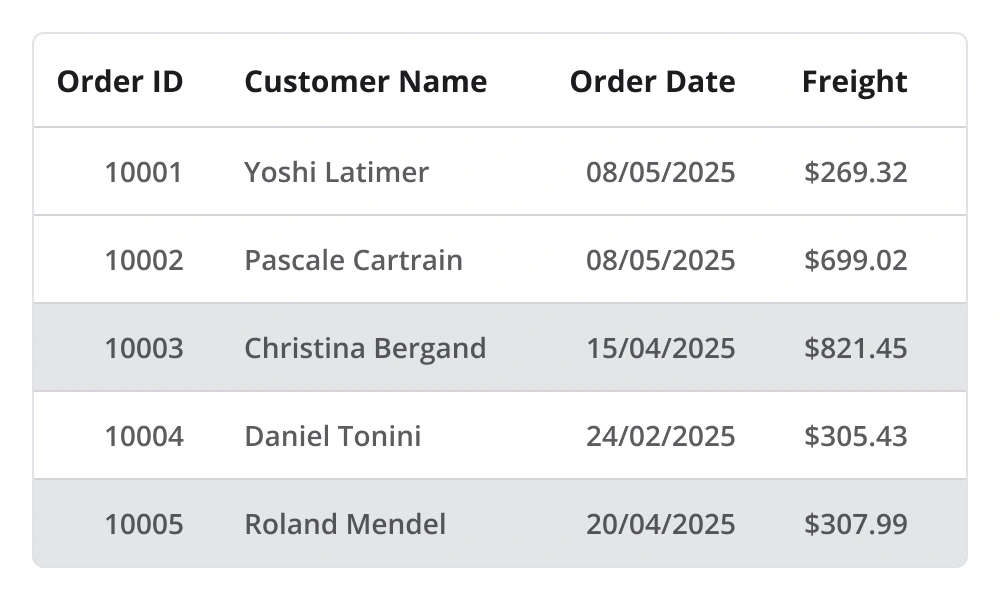Select order ID 10005 cell
This screenshot has width=1000, height=600.
[x=144, y=524]
